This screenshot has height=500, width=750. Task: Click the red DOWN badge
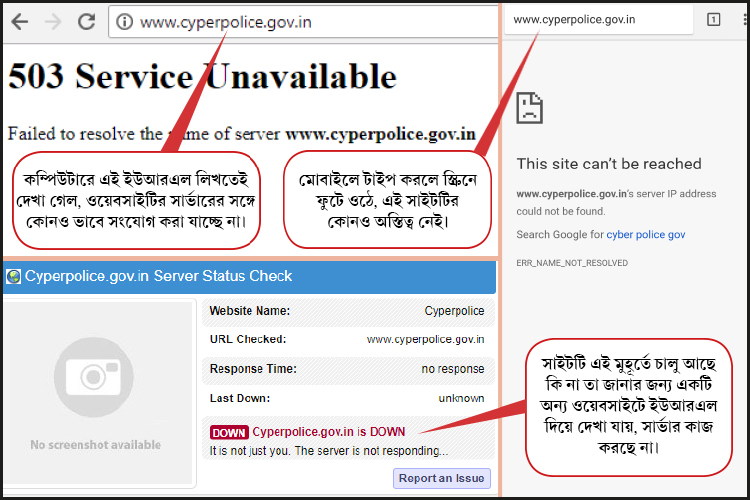pyautogui.click(x=229, y=432)
